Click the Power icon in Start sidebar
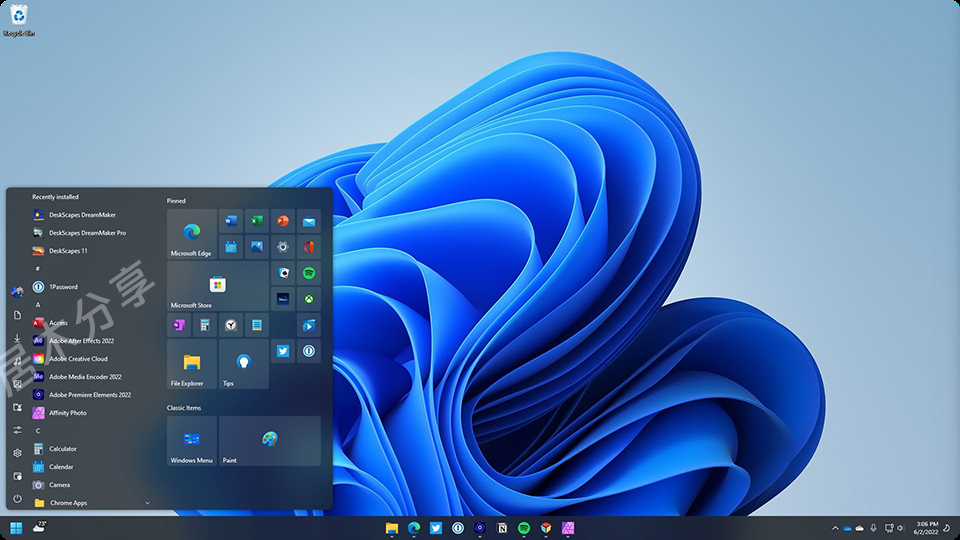The width and height of the screenshot is (960, 540). click(x=17, y=499)
